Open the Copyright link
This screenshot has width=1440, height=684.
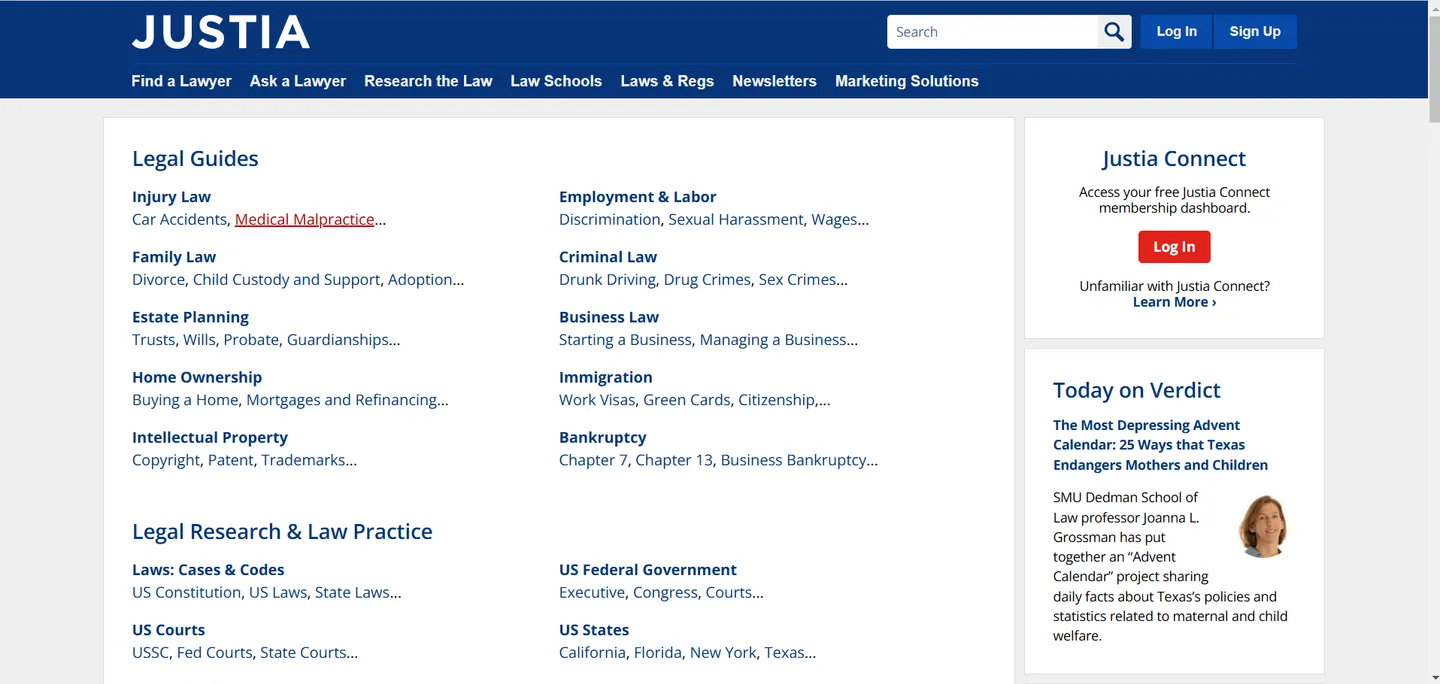(166, 459)
